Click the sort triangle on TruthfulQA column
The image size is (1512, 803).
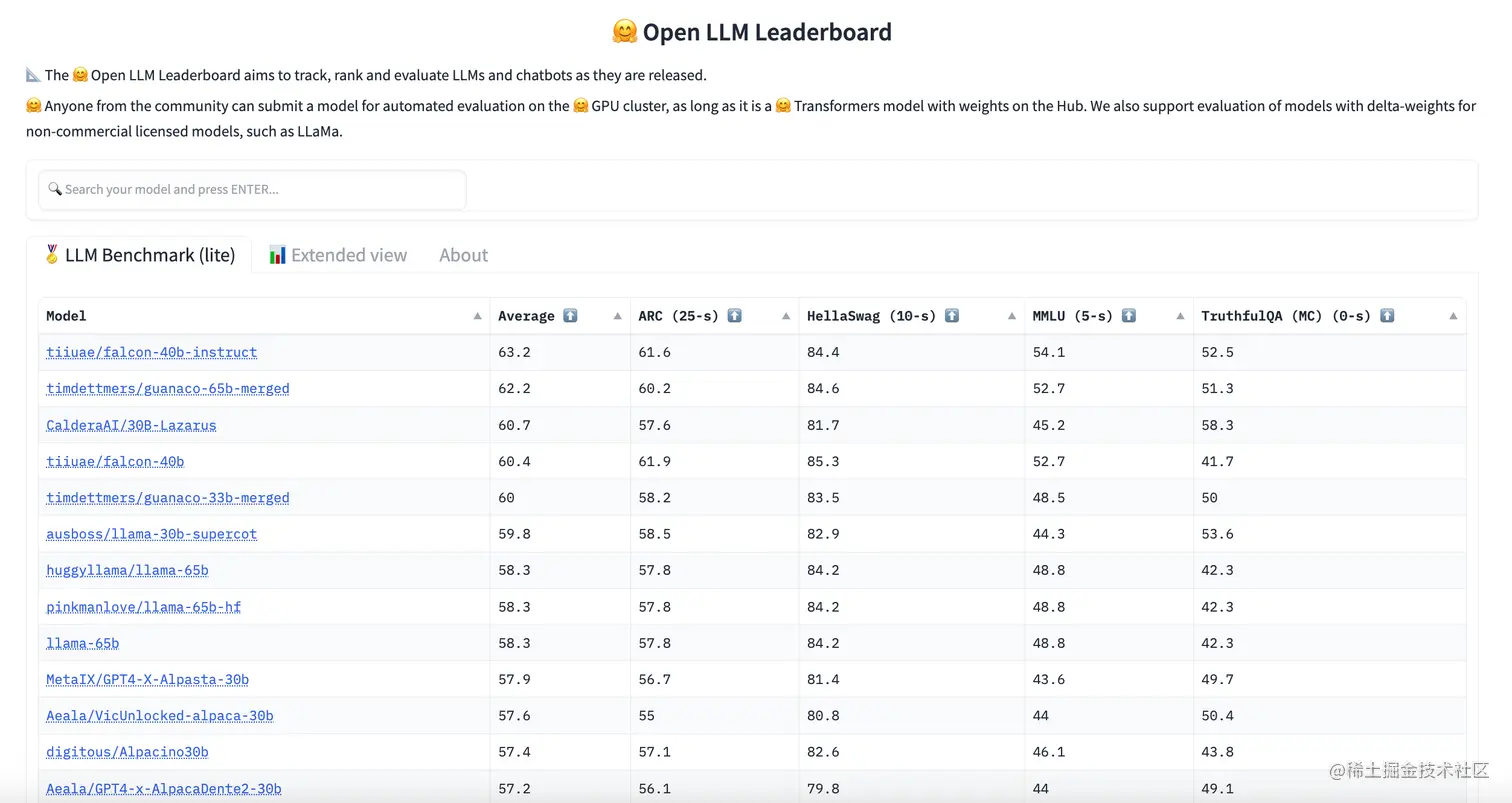[1453, 316]
